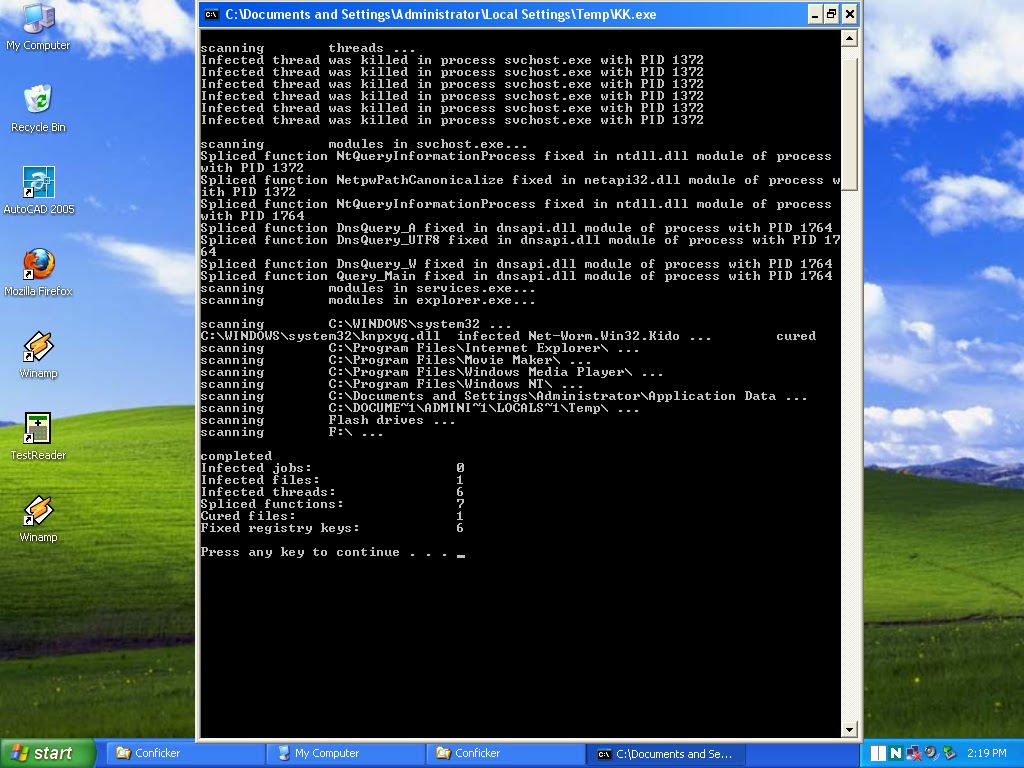Click the Application Data scanning line
The image size is (1024, 768).
[504, 396]
